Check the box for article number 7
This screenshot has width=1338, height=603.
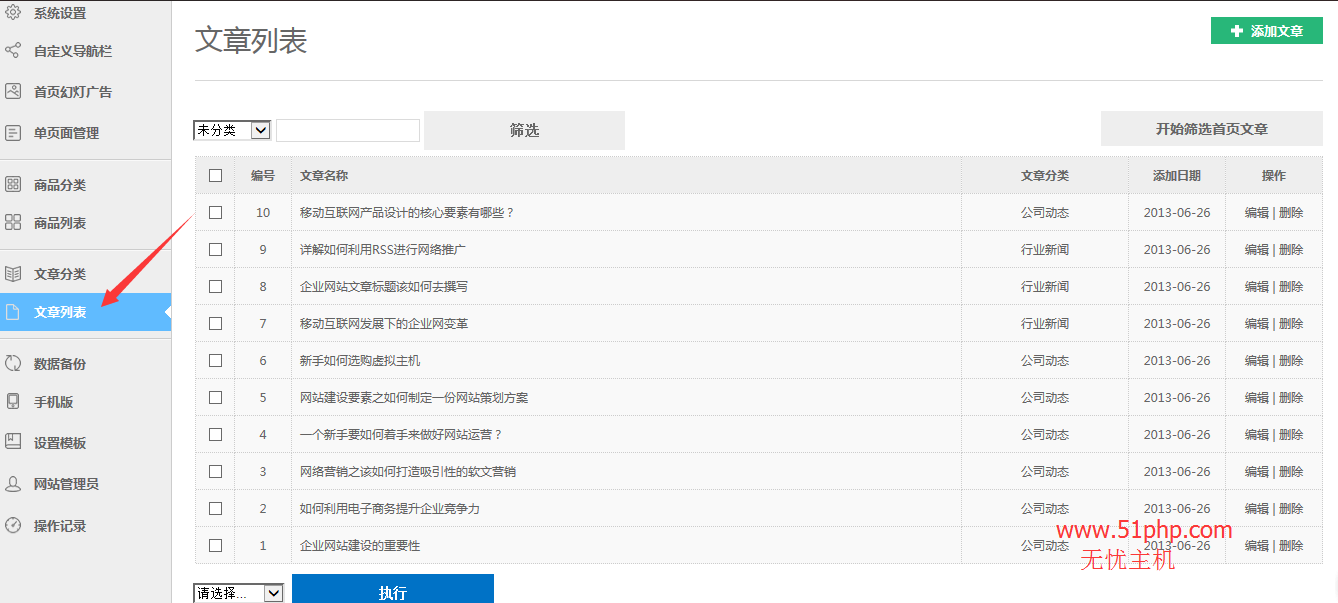(215, 323)
